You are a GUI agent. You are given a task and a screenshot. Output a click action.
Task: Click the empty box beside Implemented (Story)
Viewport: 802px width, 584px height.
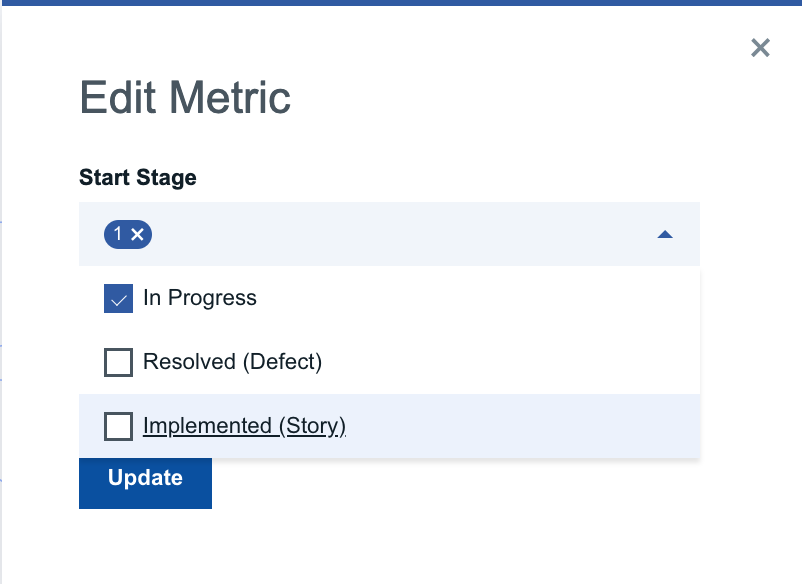click(118, 426)
